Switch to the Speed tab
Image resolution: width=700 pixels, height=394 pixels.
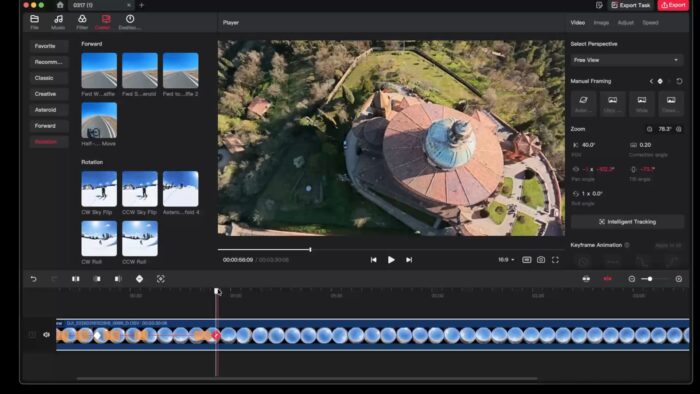[x=650, y=22]
